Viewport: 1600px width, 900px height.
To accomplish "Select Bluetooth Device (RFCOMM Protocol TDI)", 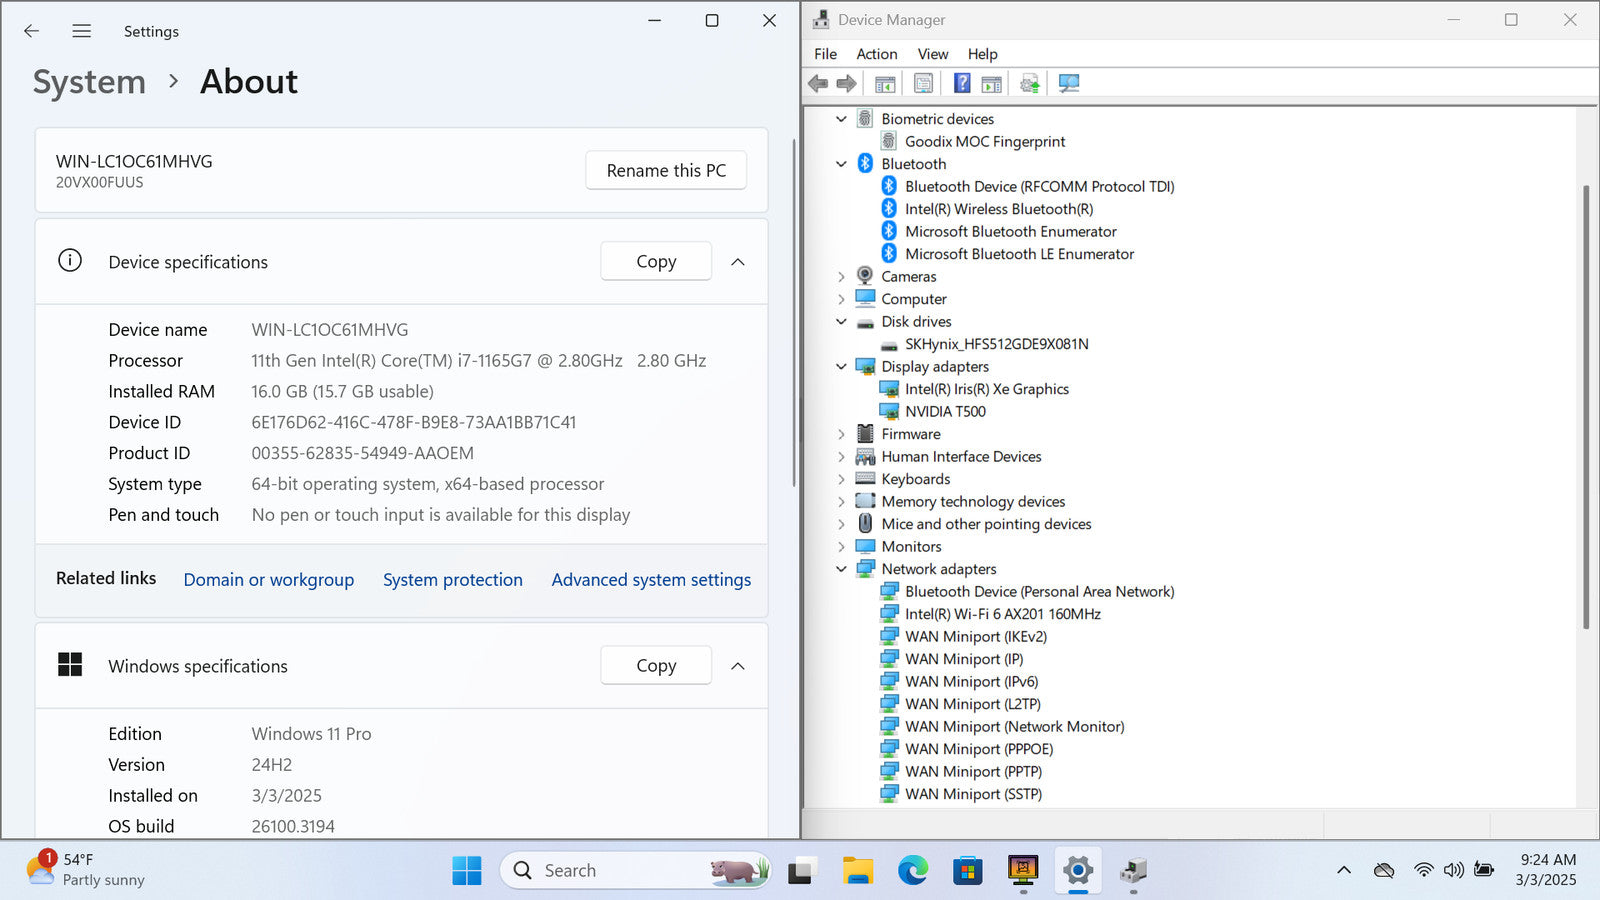I will (1039, 186).
